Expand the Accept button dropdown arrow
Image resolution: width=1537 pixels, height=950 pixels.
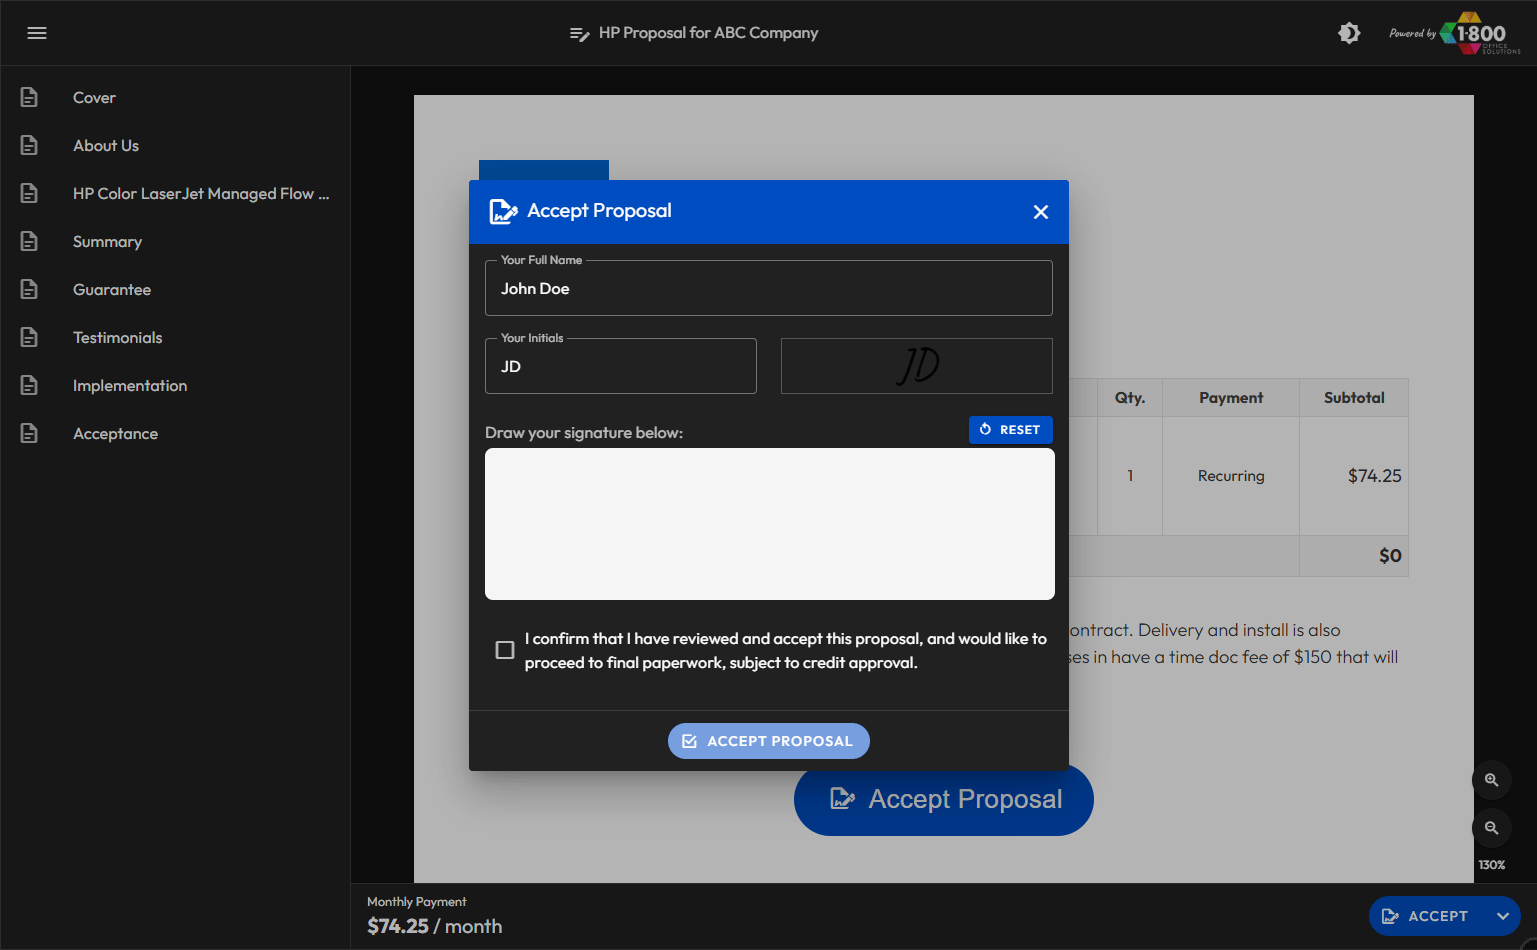coord(1503,916)
